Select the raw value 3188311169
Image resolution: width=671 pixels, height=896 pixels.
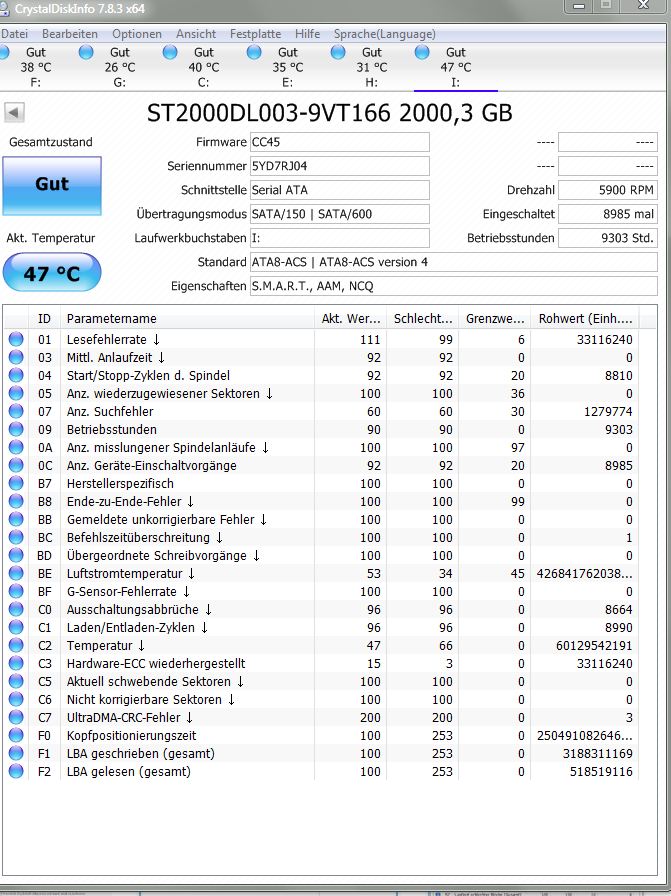point(598,754)
